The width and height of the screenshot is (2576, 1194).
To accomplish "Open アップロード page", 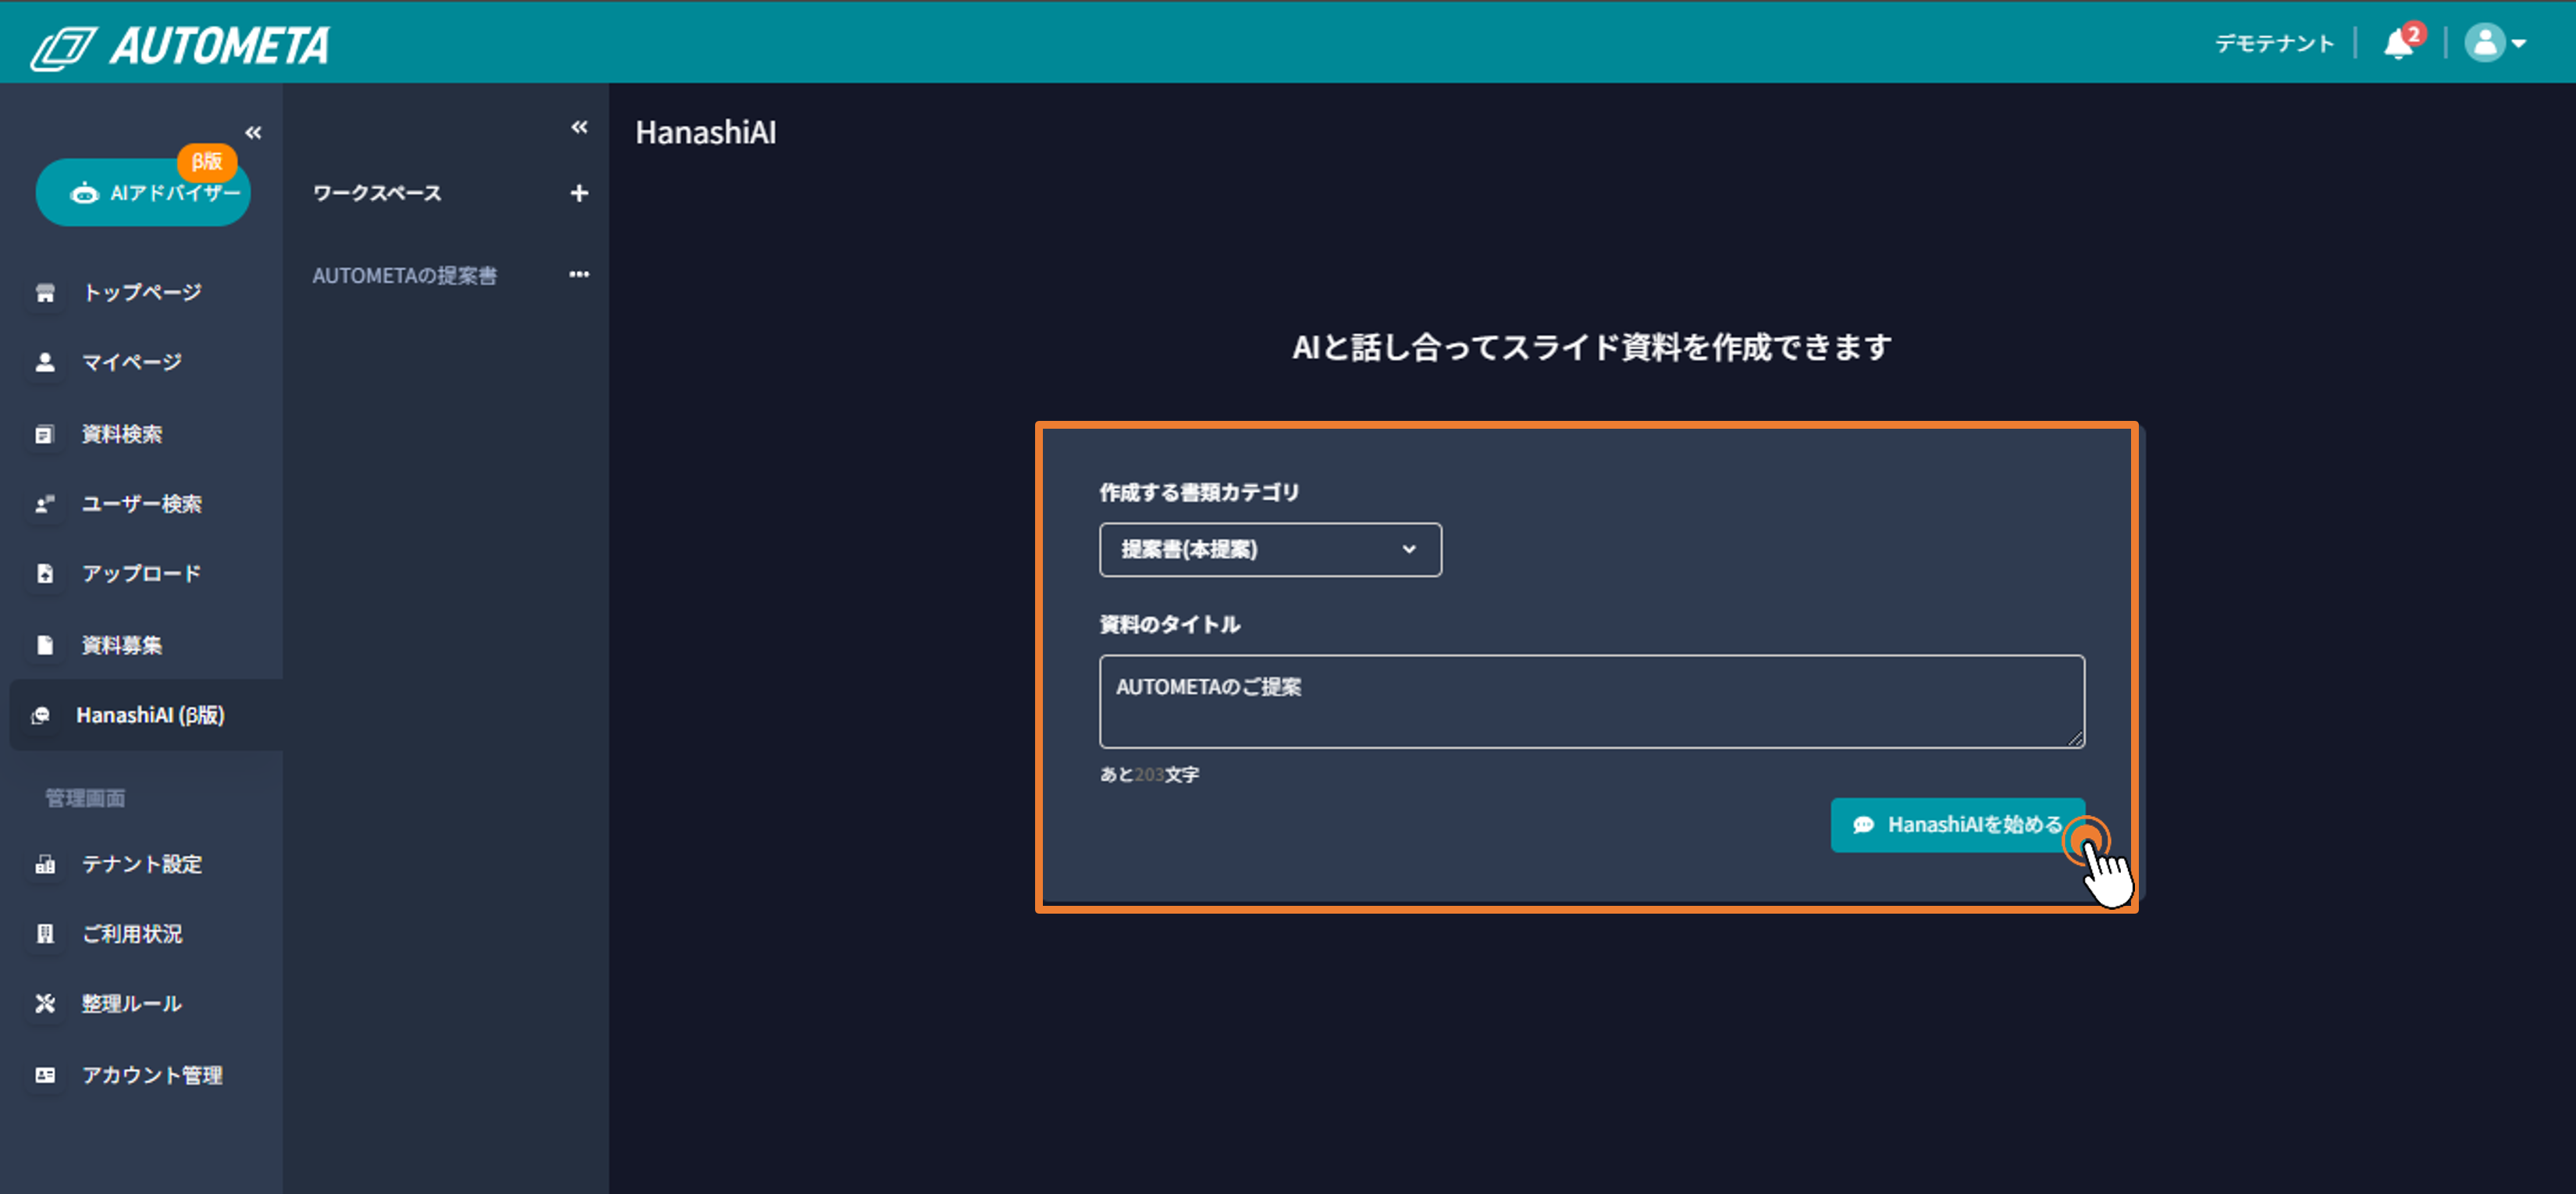I will pos(141,573).
